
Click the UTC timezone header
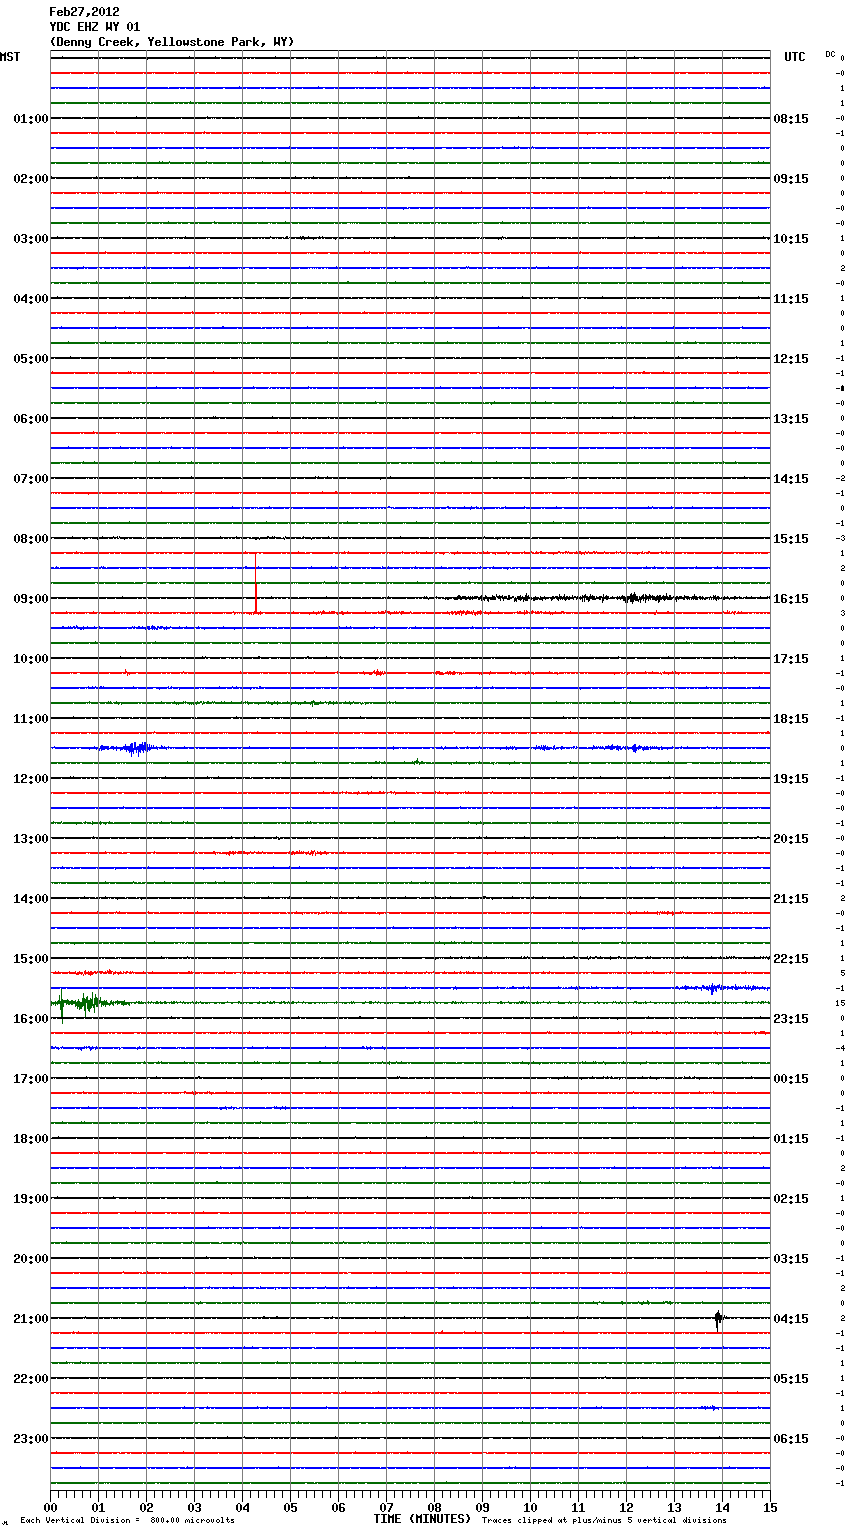(794, 57)
